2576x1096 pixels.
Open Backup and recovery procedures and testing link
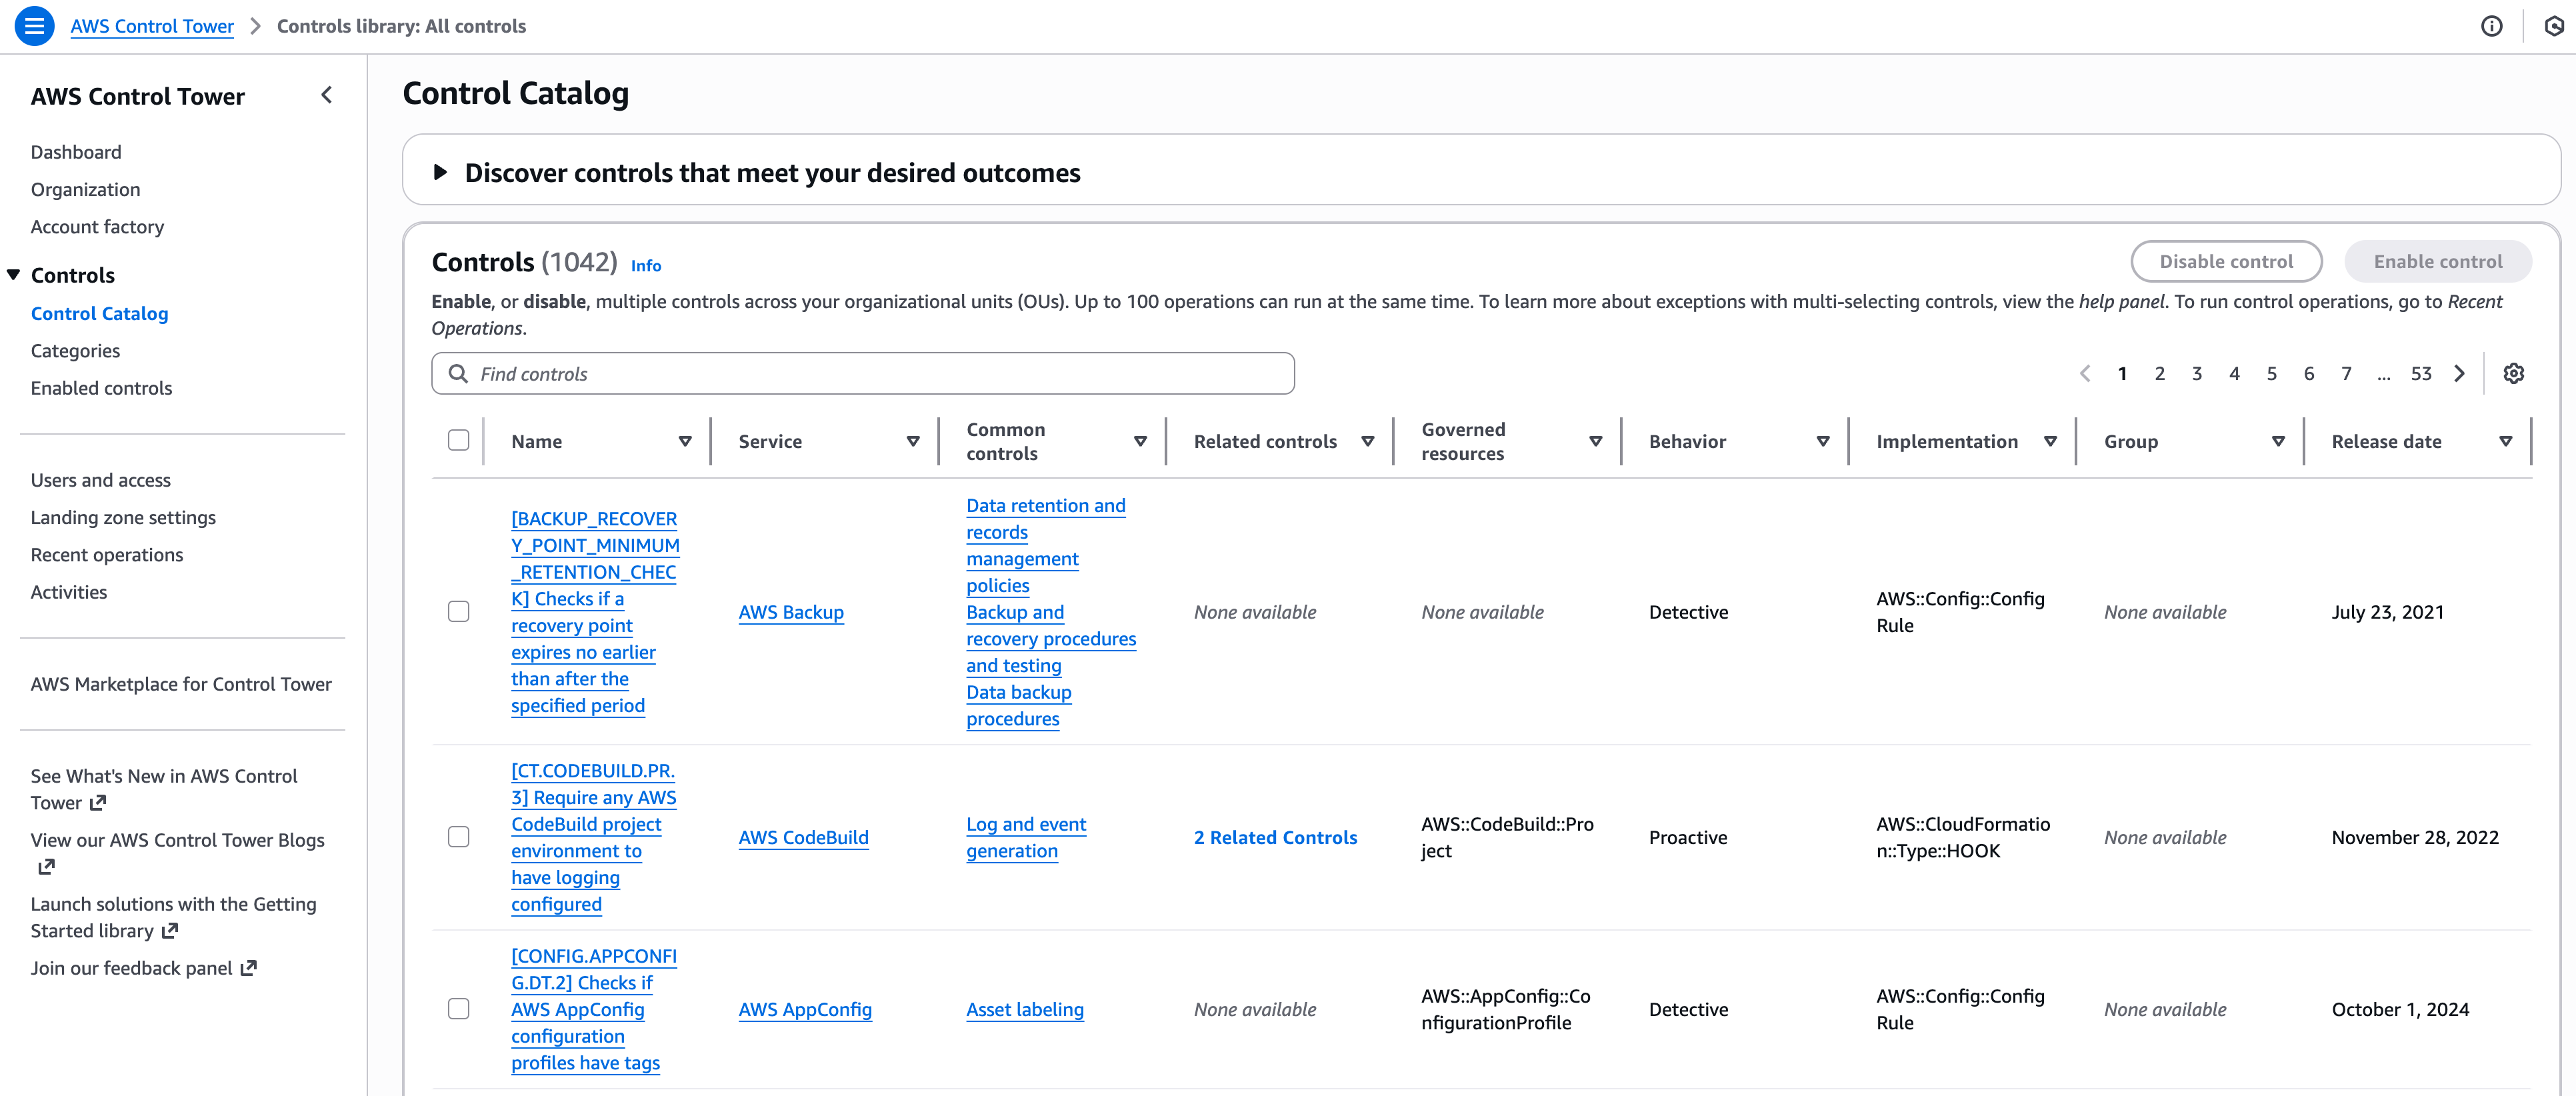coord(1050,638)
